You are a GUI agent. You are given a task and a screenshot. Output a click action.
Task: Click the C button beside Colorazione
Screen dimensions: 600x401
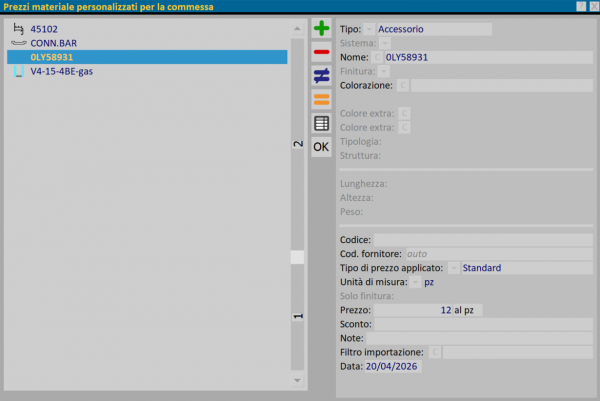[403, 86]
